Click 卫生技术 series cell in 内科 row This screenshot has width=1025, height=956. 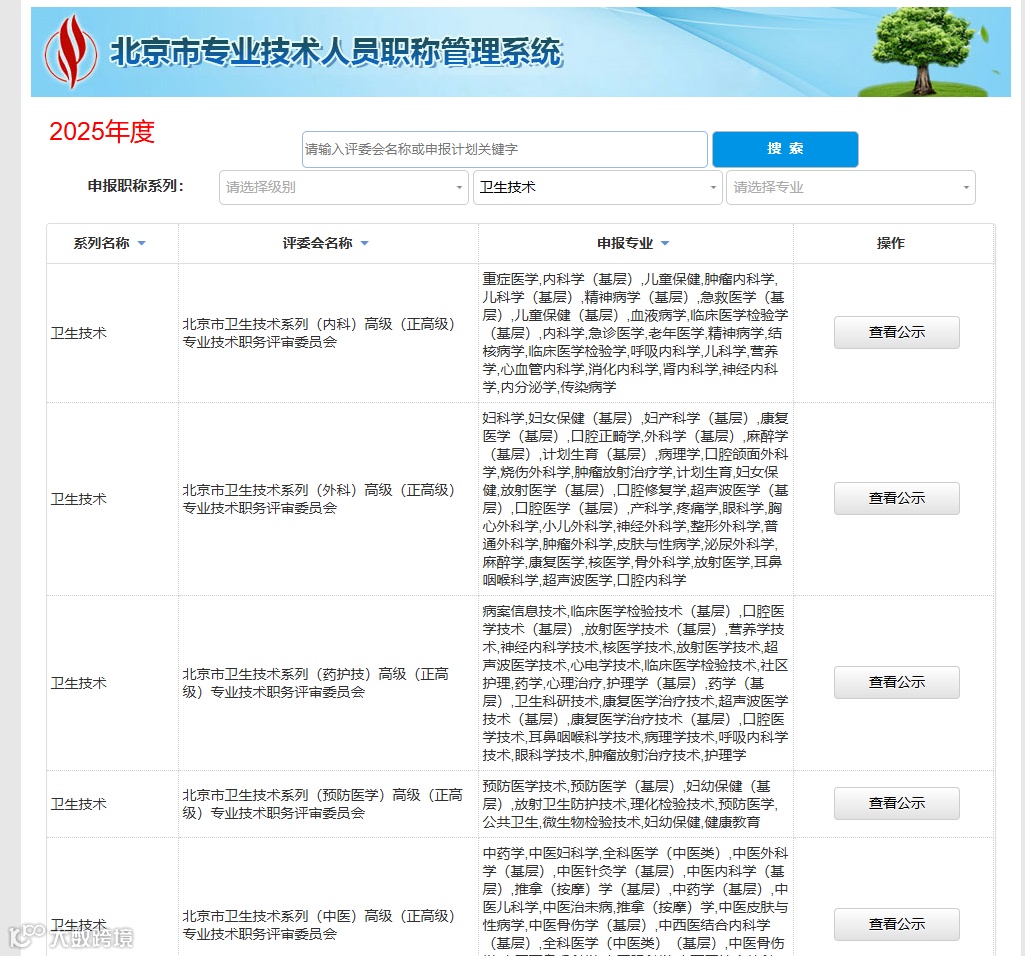[x=112, y=333]
